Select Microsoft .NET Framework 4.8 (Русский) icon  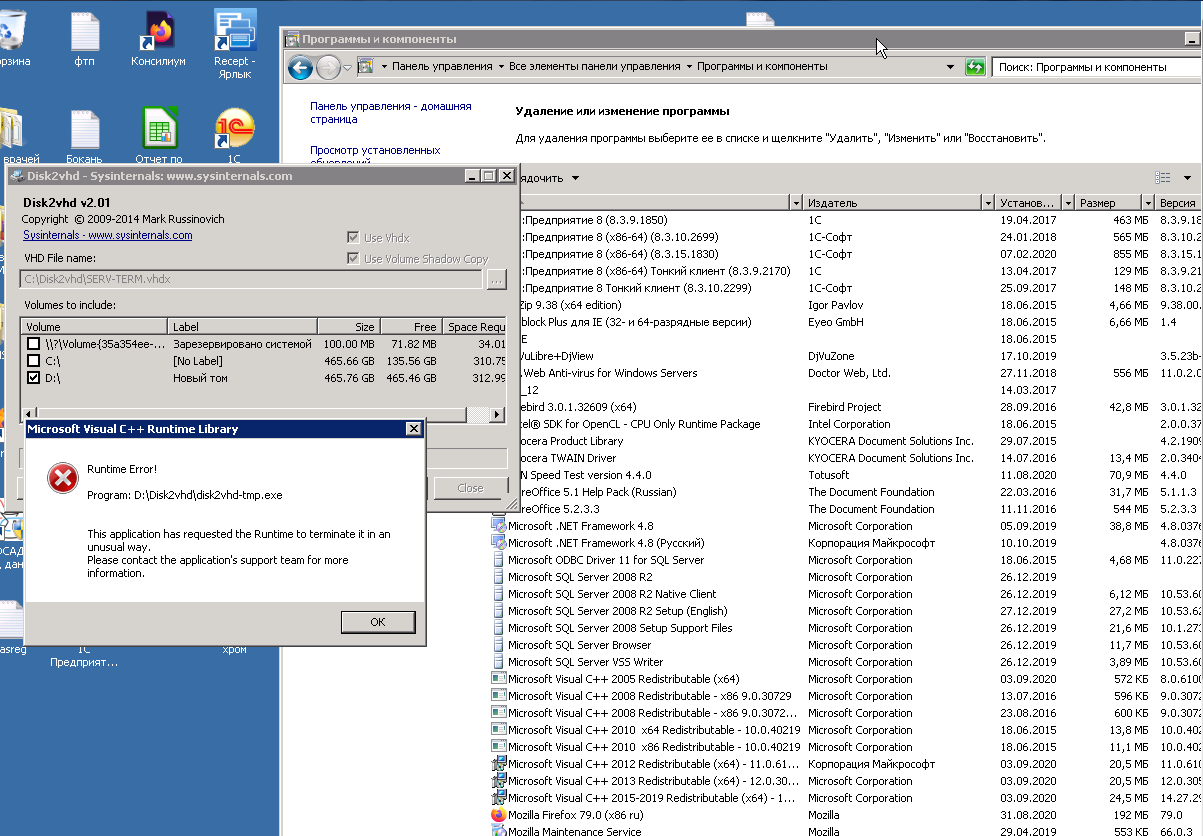[x=500, y=543]
